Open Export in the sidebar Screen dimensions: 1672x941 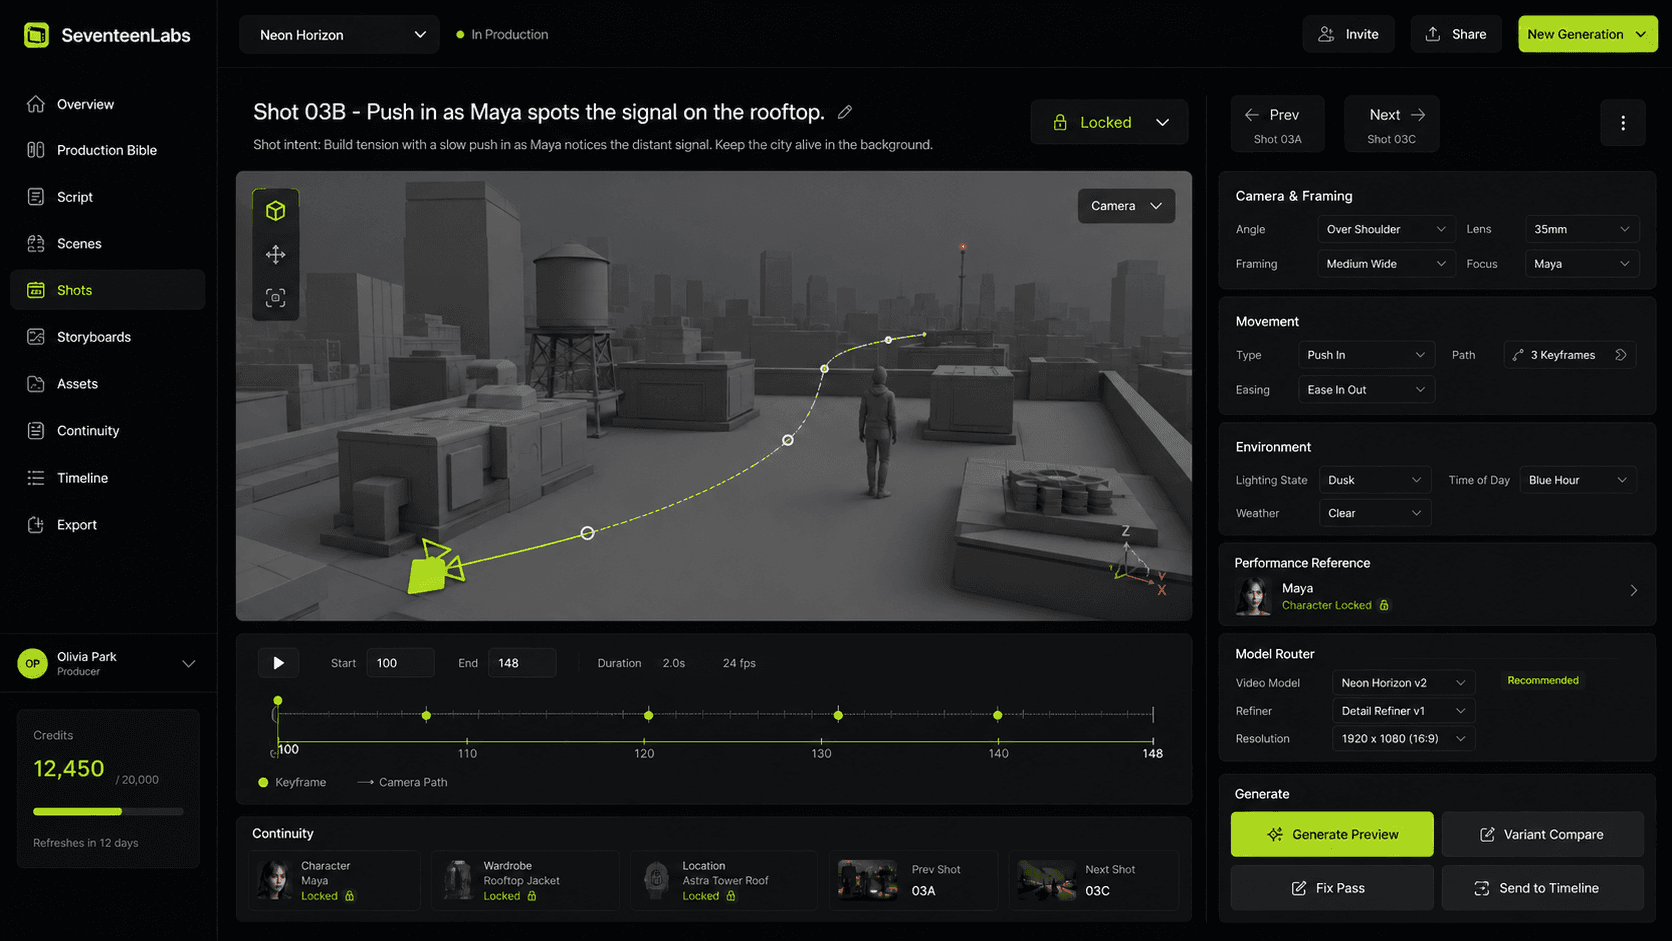pyautogui.click(x=108, y=525)
